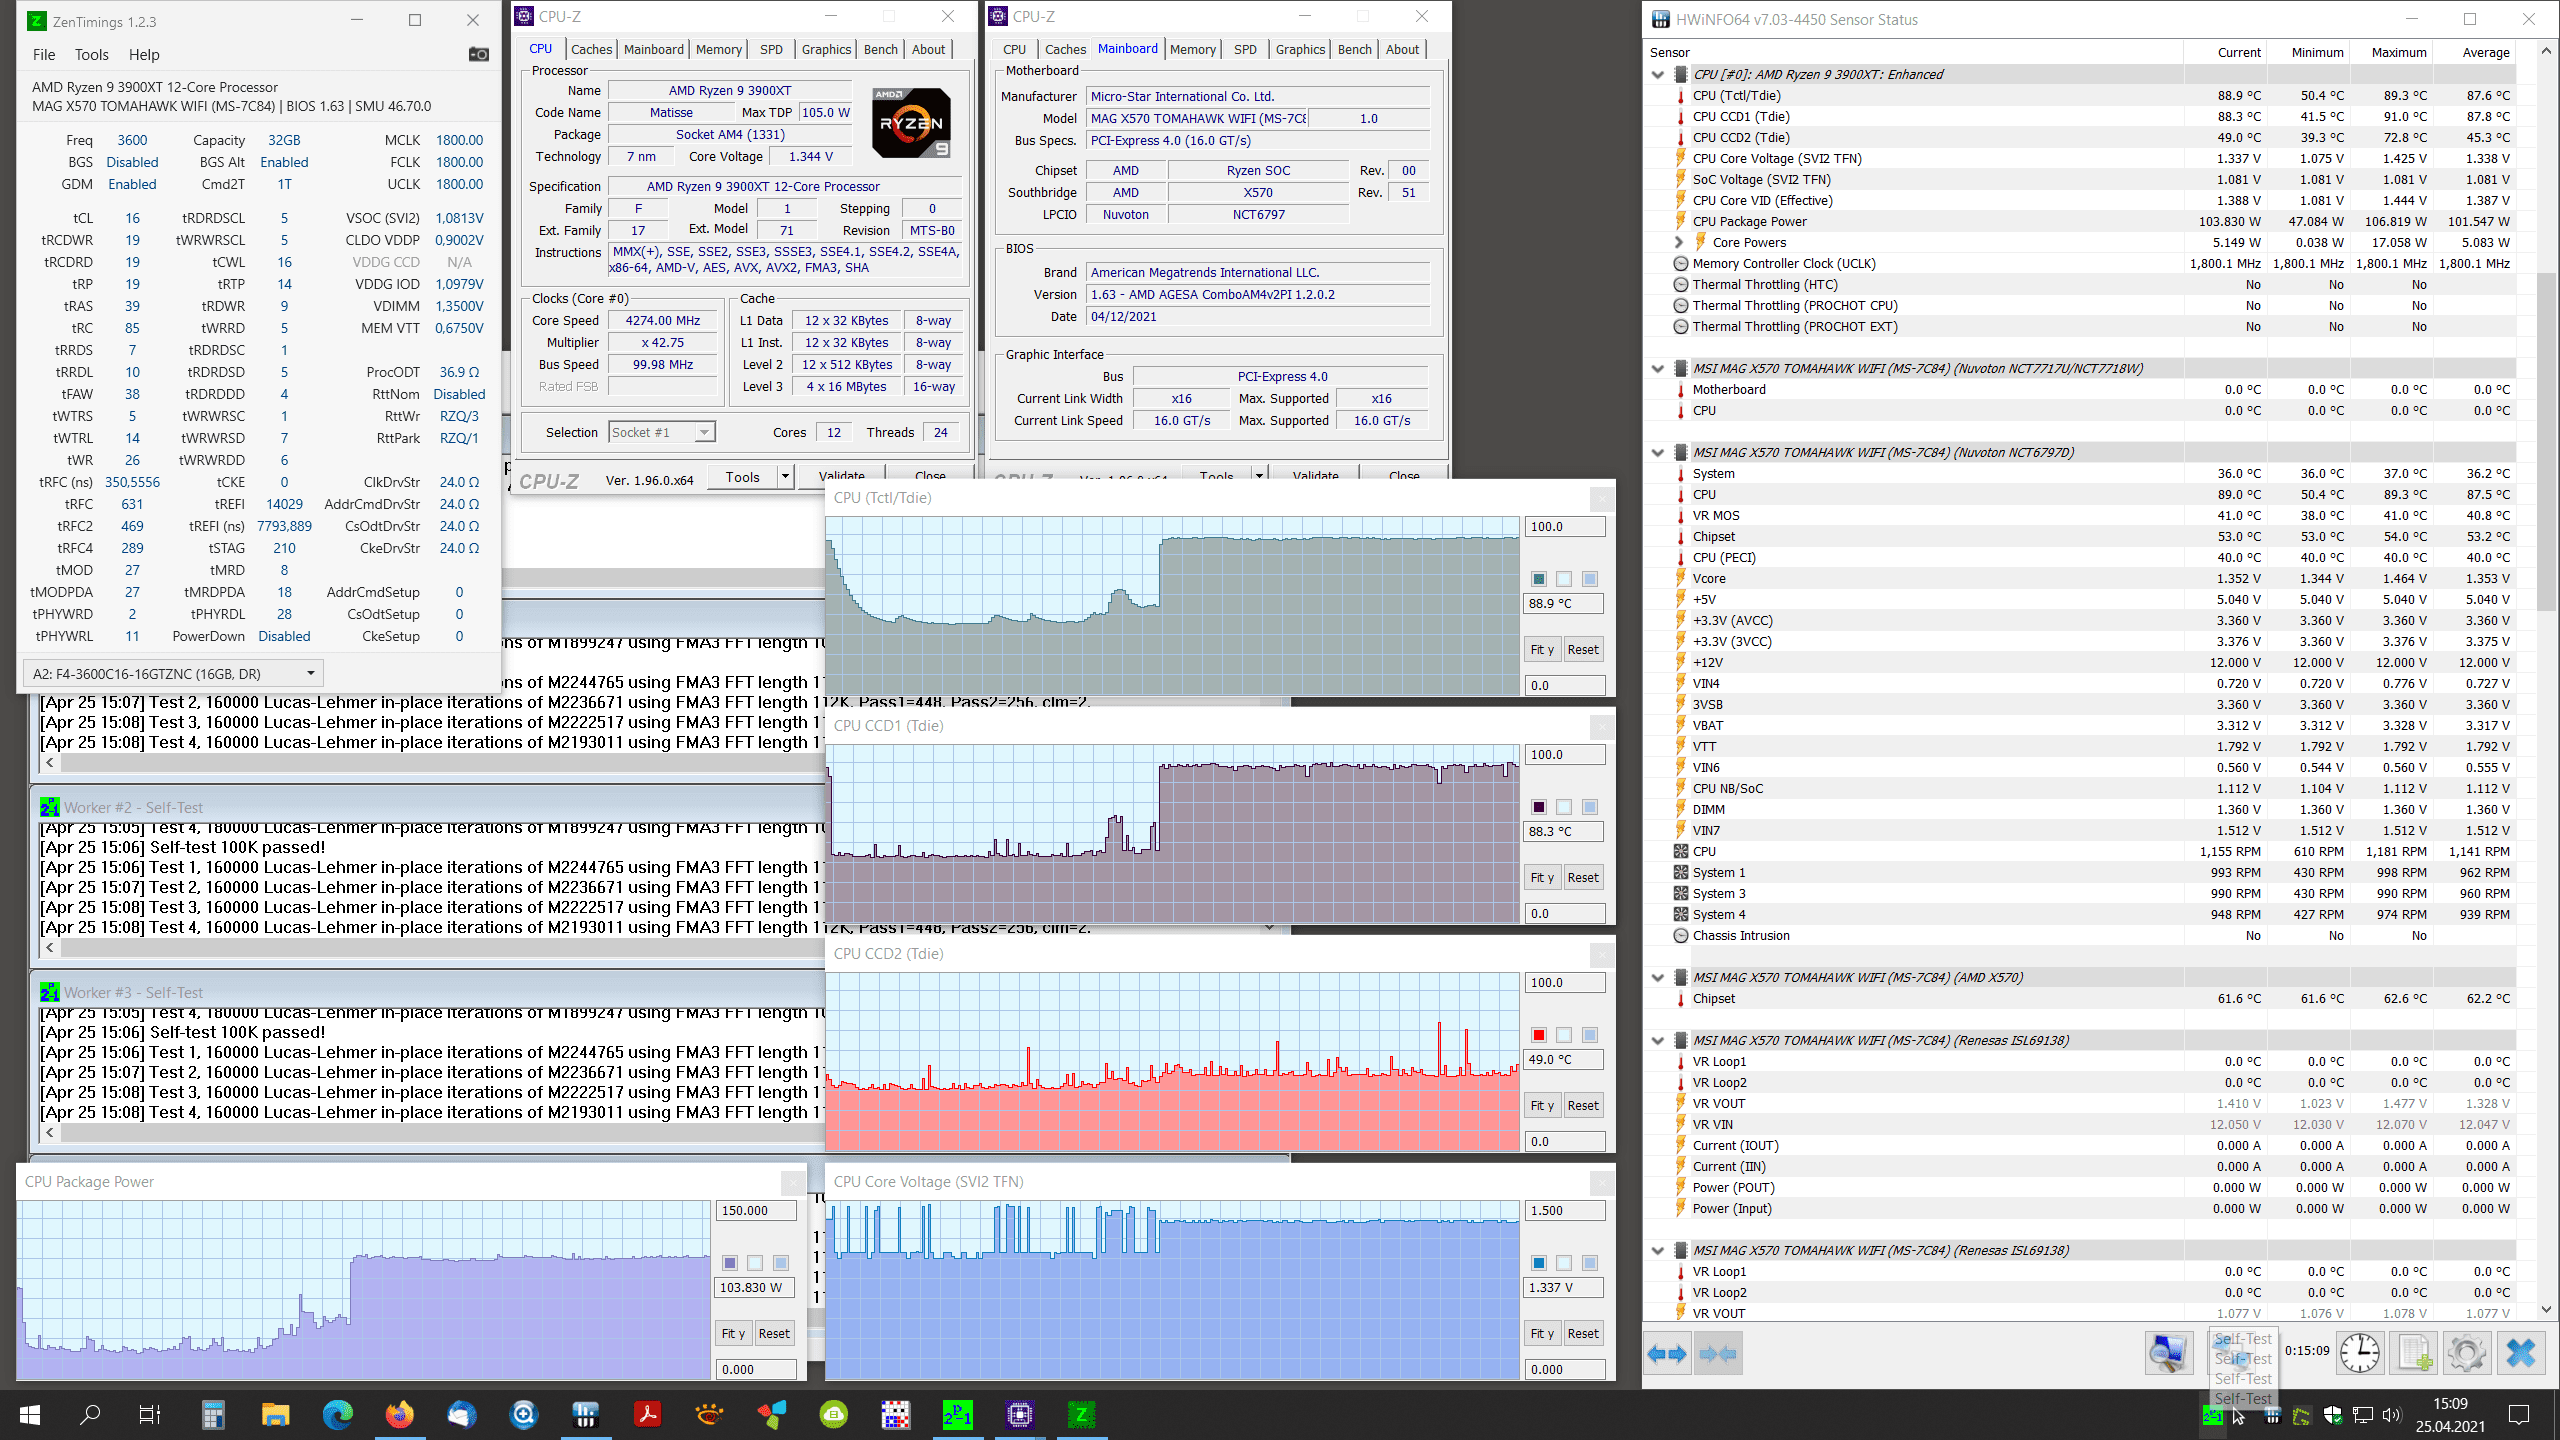Switch to HWiNFO64 taskbar icon
Viewport: 2560px width, 1440px height.
(x=586, y=1414)
